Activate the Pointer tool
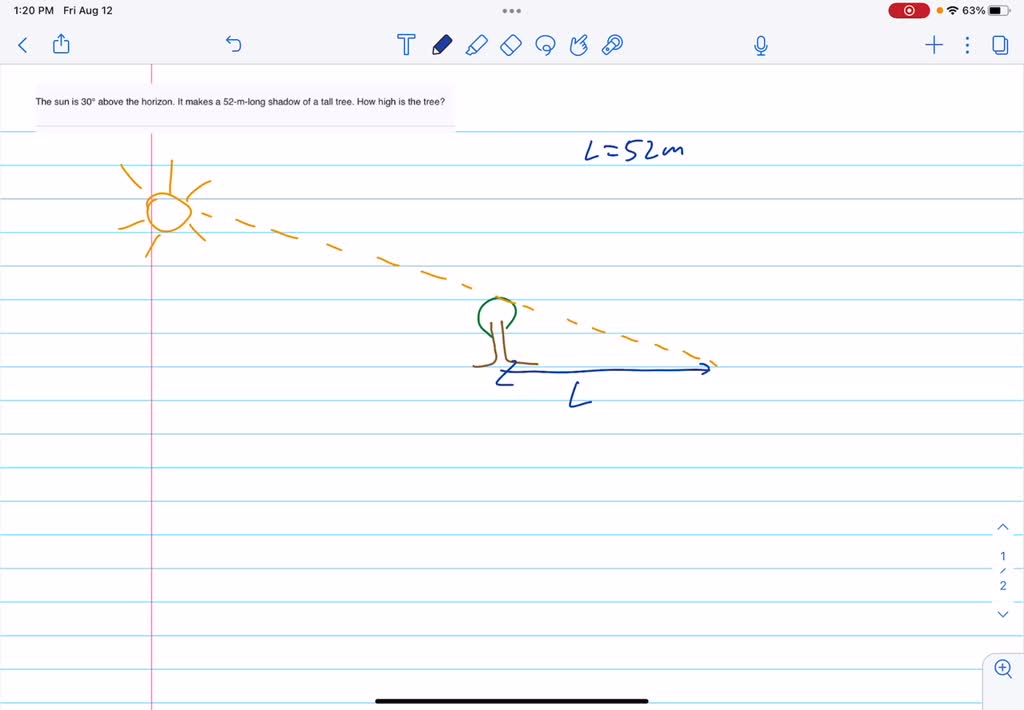This screenshot has width=1024, height=710. tap(578, 45)
